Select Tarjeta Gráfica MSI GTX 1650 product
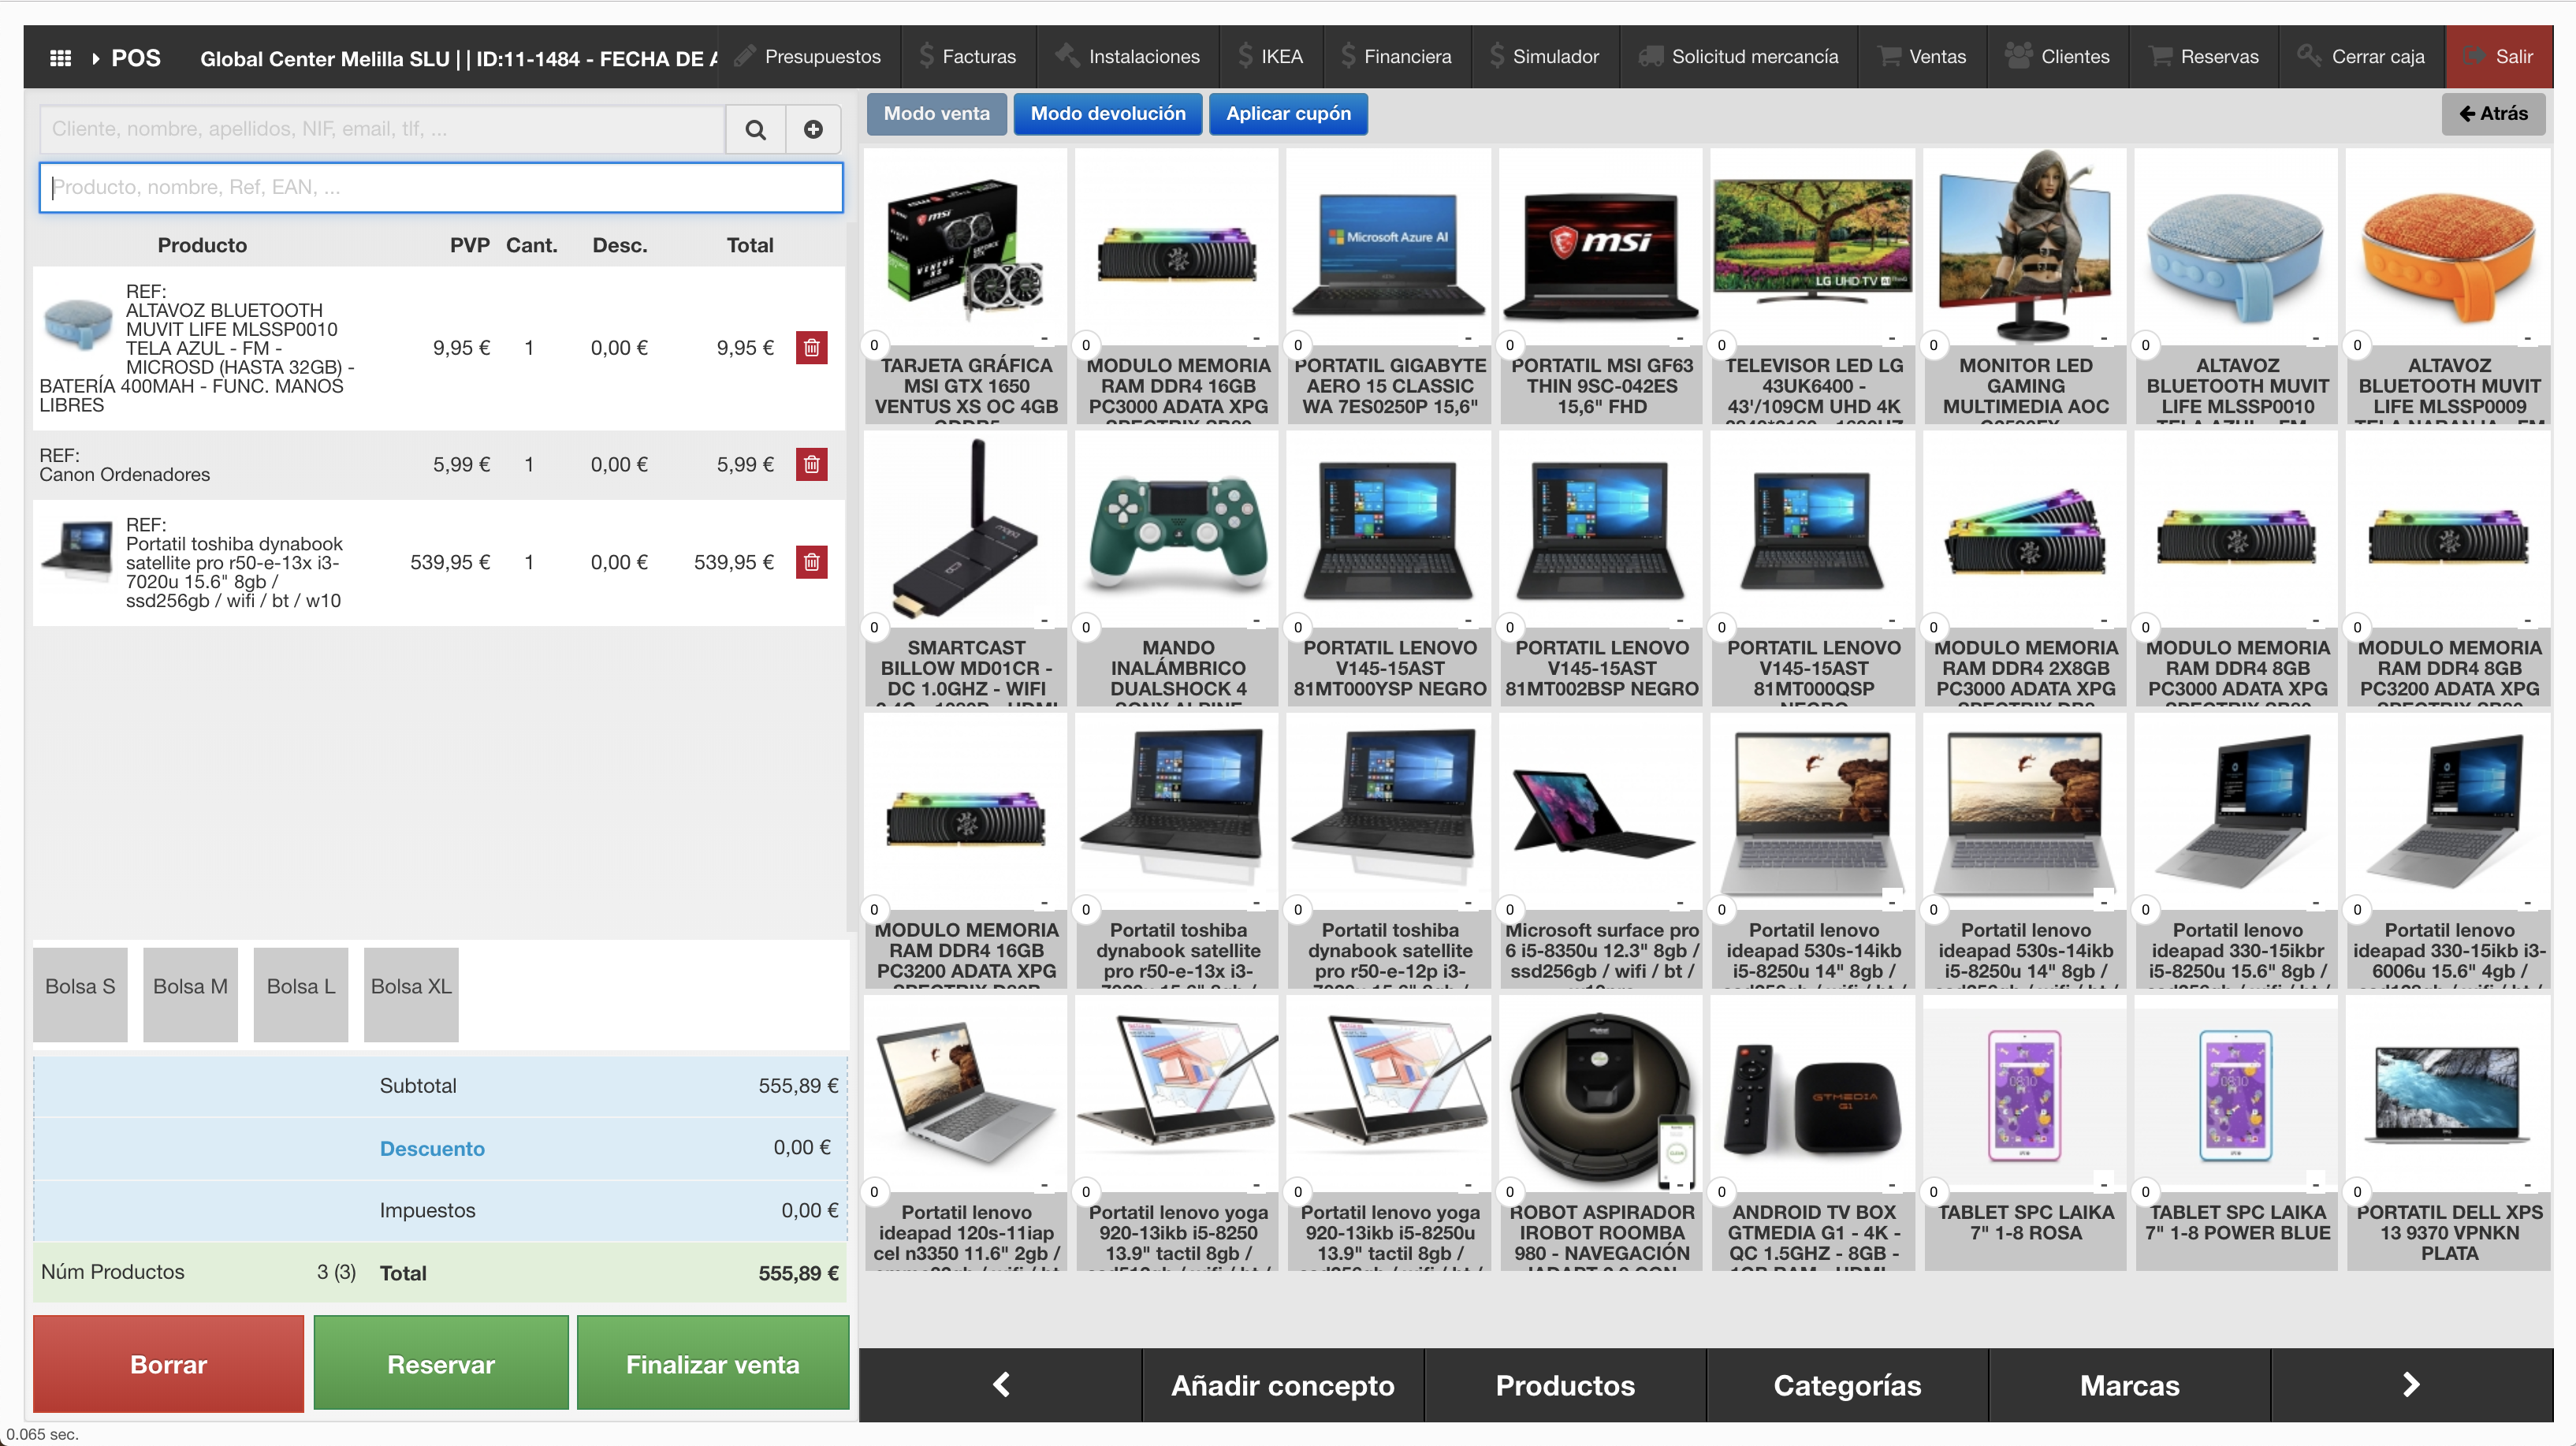2576x1446 pixels. (966, 287)
